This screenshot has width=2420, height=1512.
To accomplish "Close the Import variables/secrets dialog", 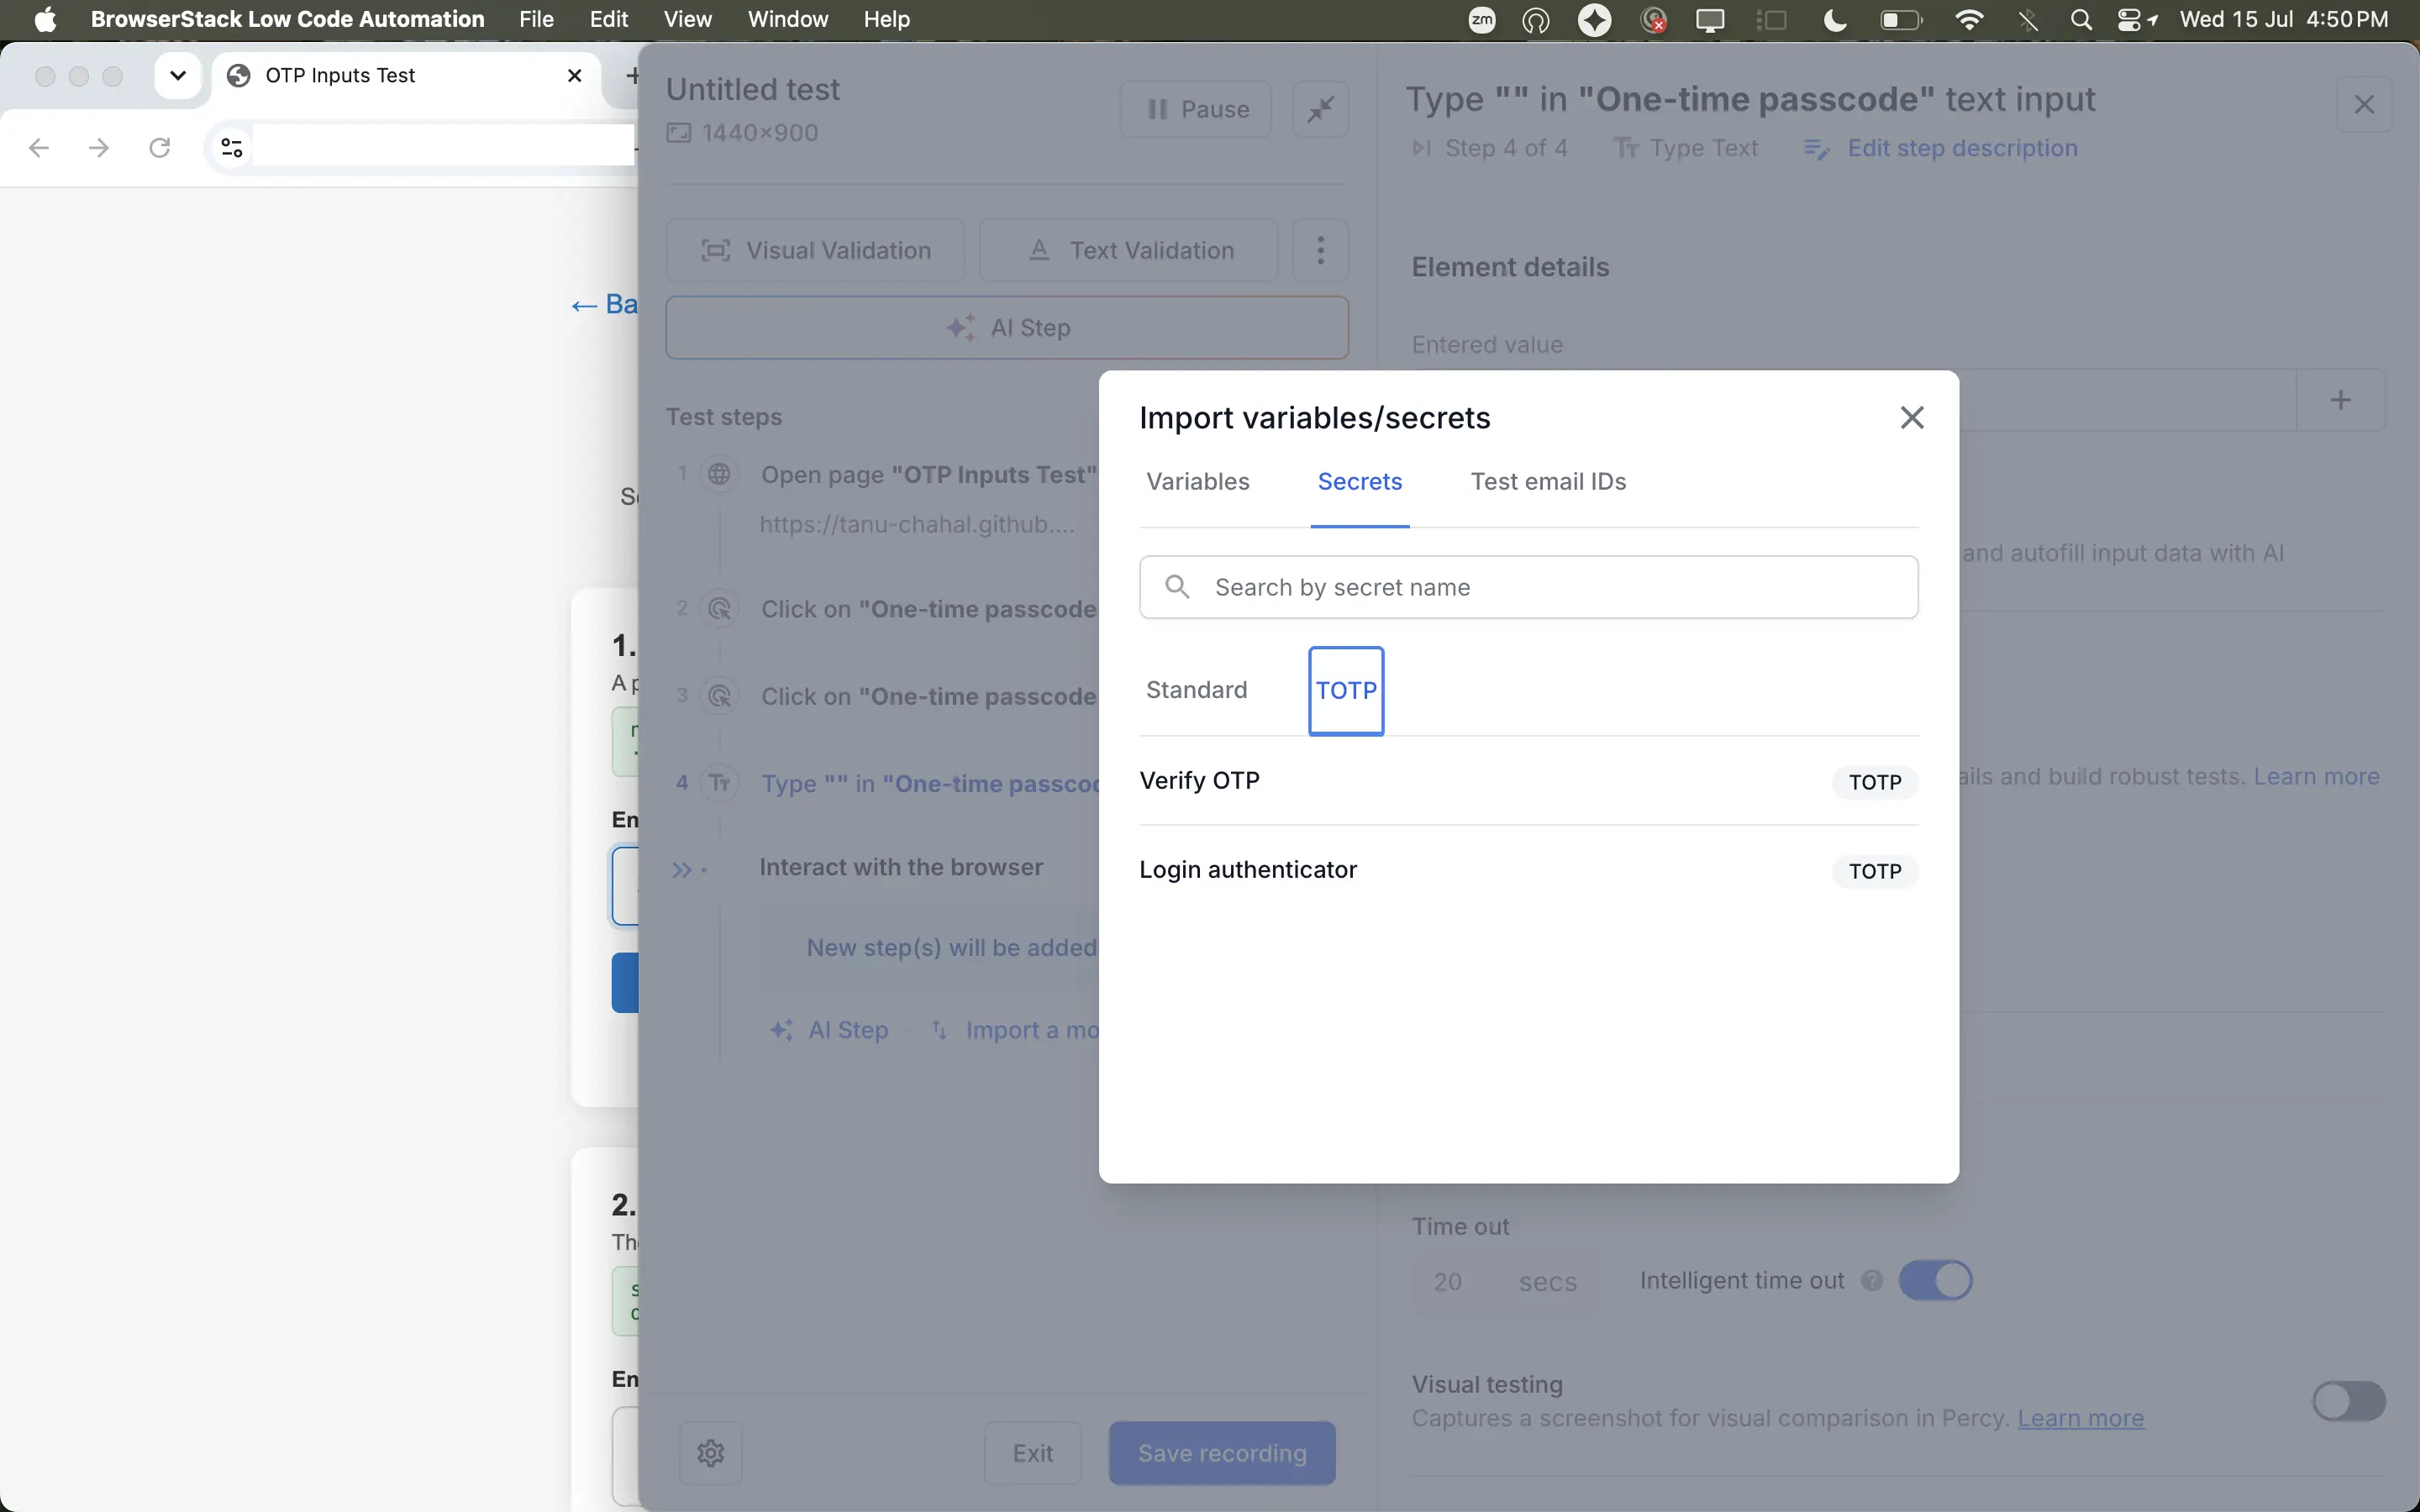I will [x=1911, y=418].
